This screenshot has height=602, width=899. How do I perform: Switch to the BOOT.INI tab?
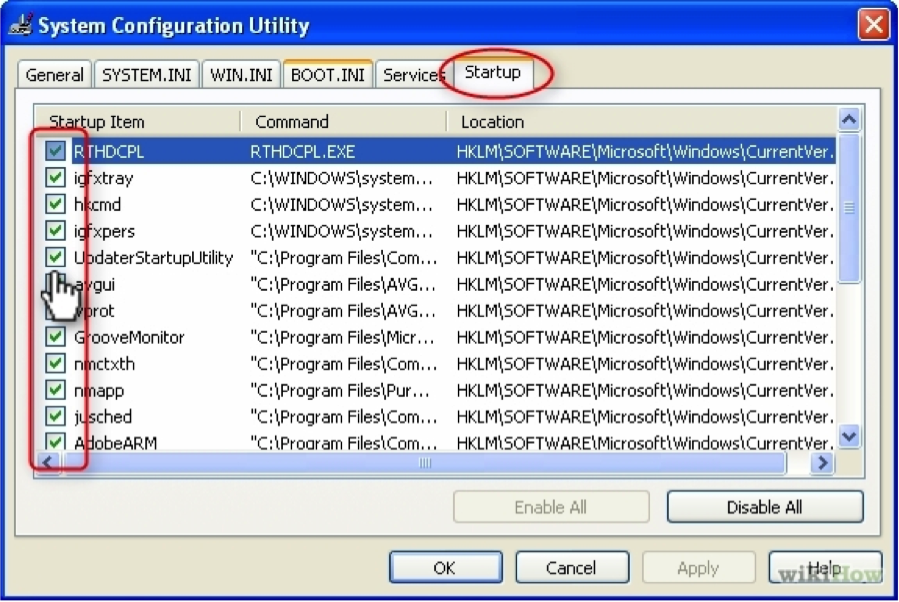coord(328,75)
